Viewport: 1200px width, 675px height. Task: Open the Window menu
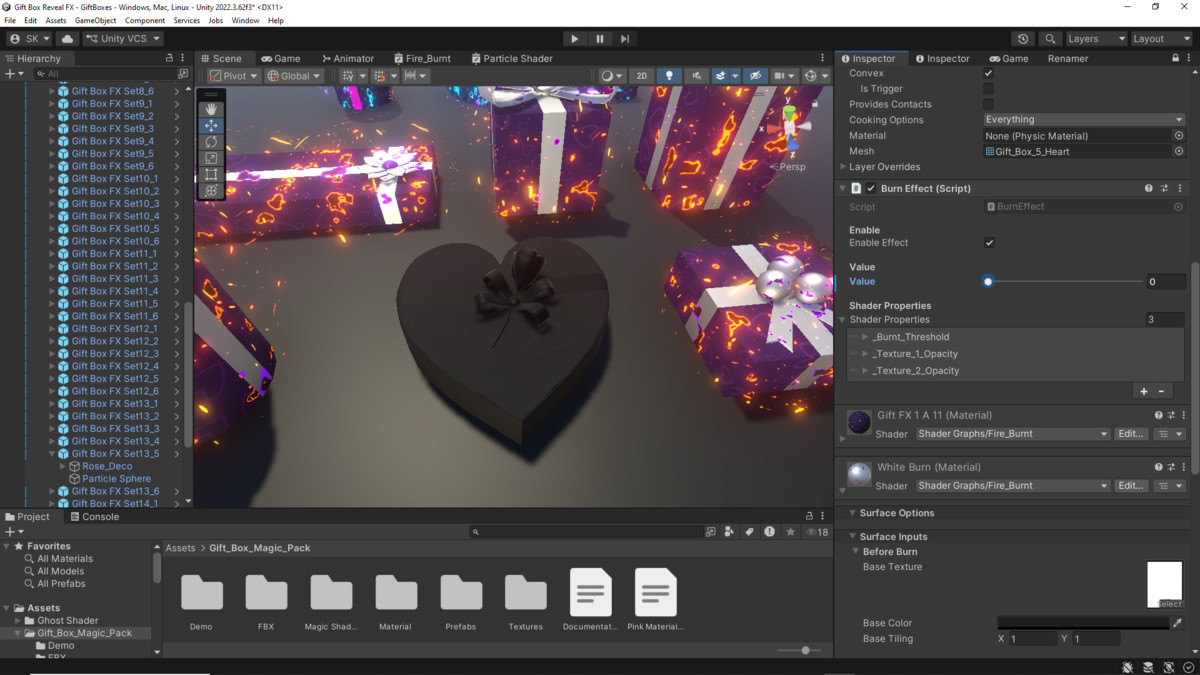click(245, 20)
